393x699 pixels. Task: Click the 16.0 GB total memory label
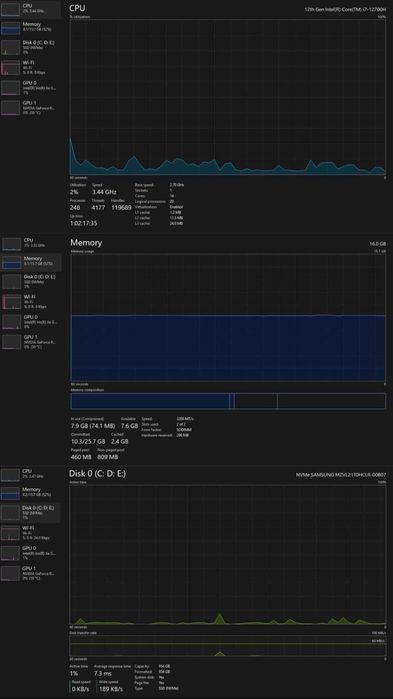click(x=377, y=243)
